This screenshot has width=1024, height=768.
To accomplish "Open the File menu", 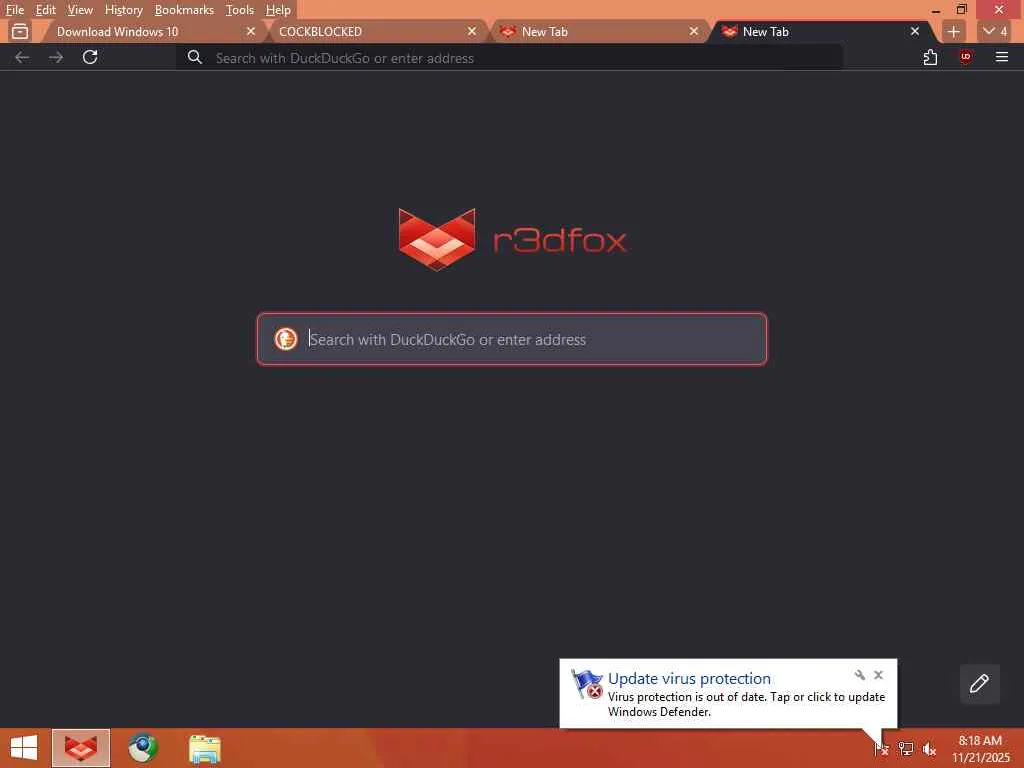I will [14, 10].
